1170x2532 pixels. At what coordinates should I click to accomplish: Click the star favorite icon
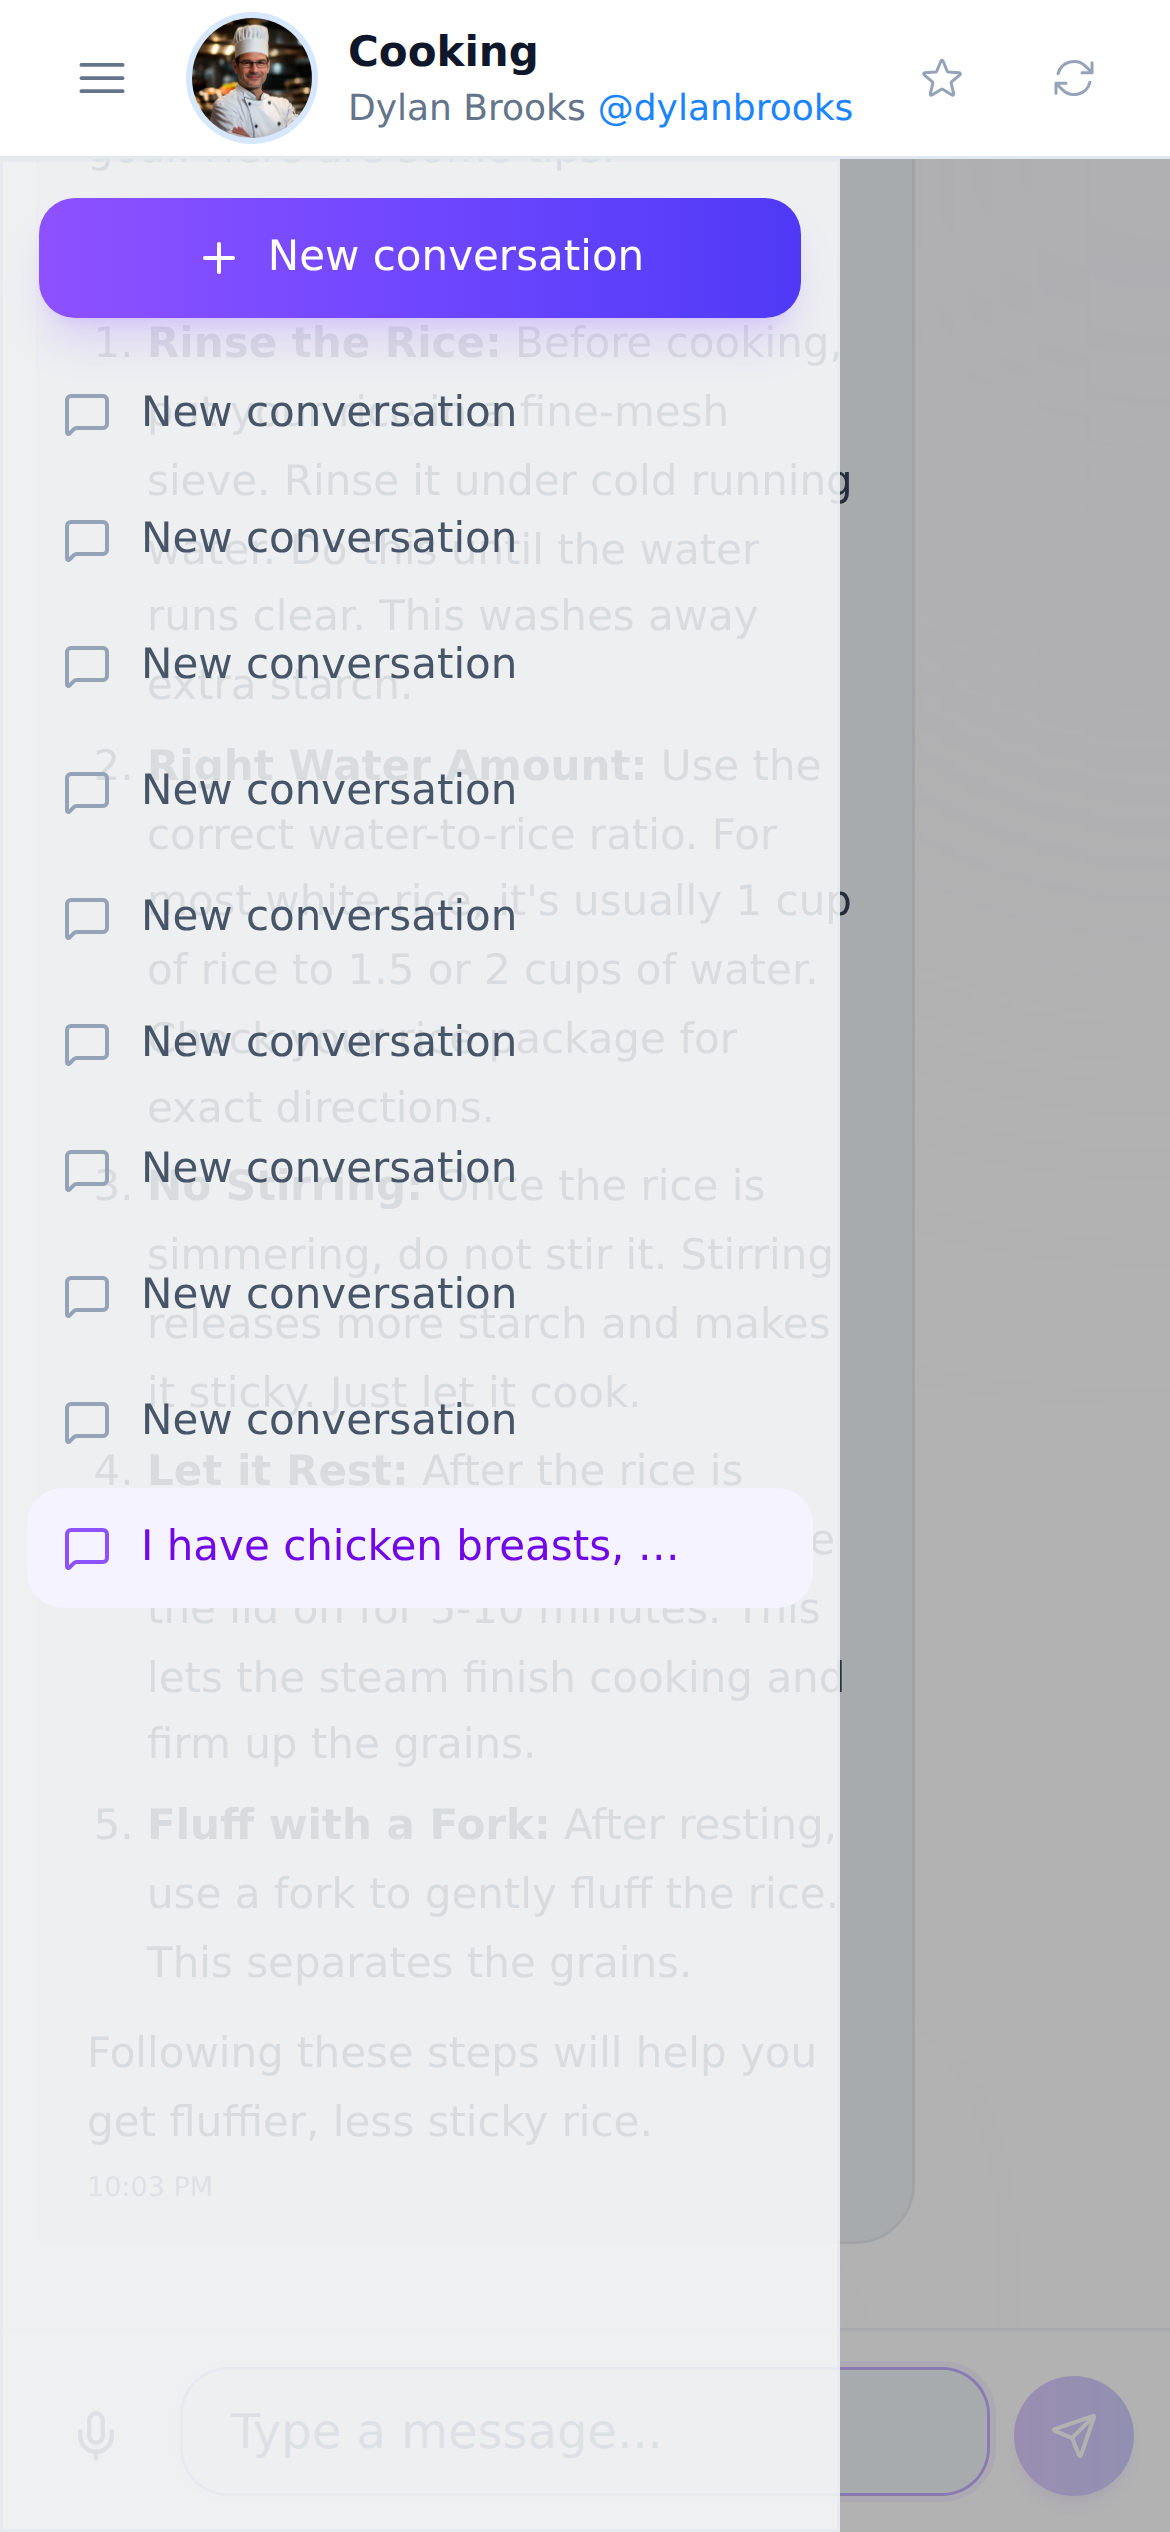[942, 78]
